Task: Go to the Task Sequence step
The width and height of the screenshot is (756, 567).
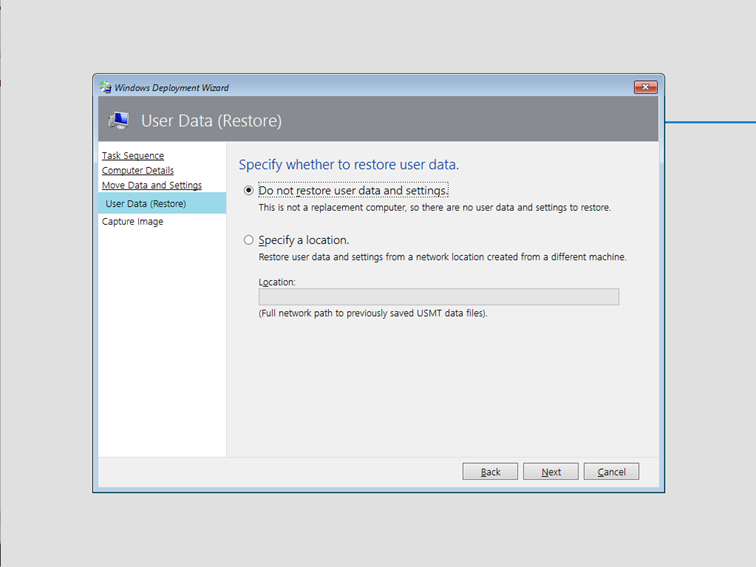Action: pos(133,156)
